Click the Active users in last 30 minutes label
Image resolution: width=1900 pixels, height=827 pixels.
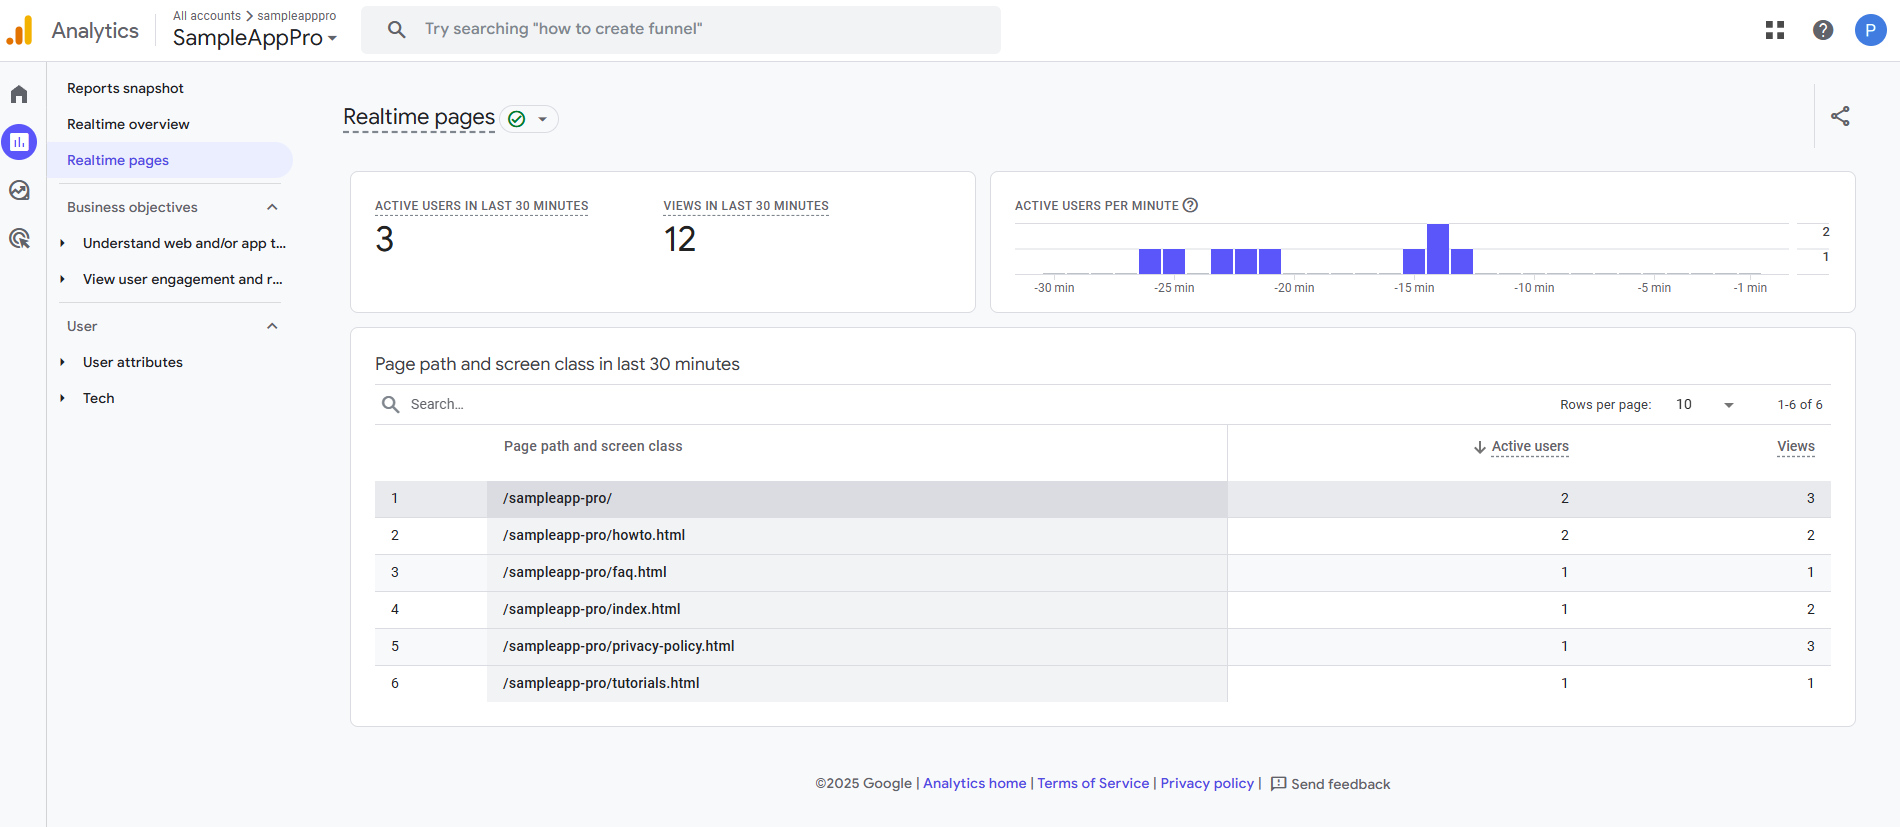(x=481, y=206)
